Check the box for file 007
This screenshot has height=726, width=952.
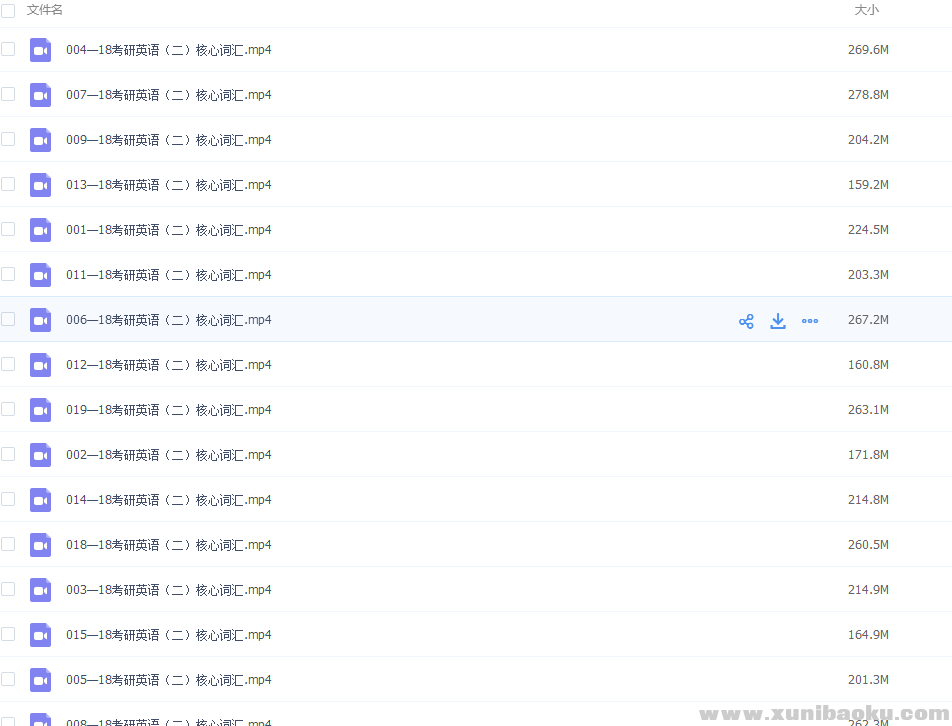[8, 94]
